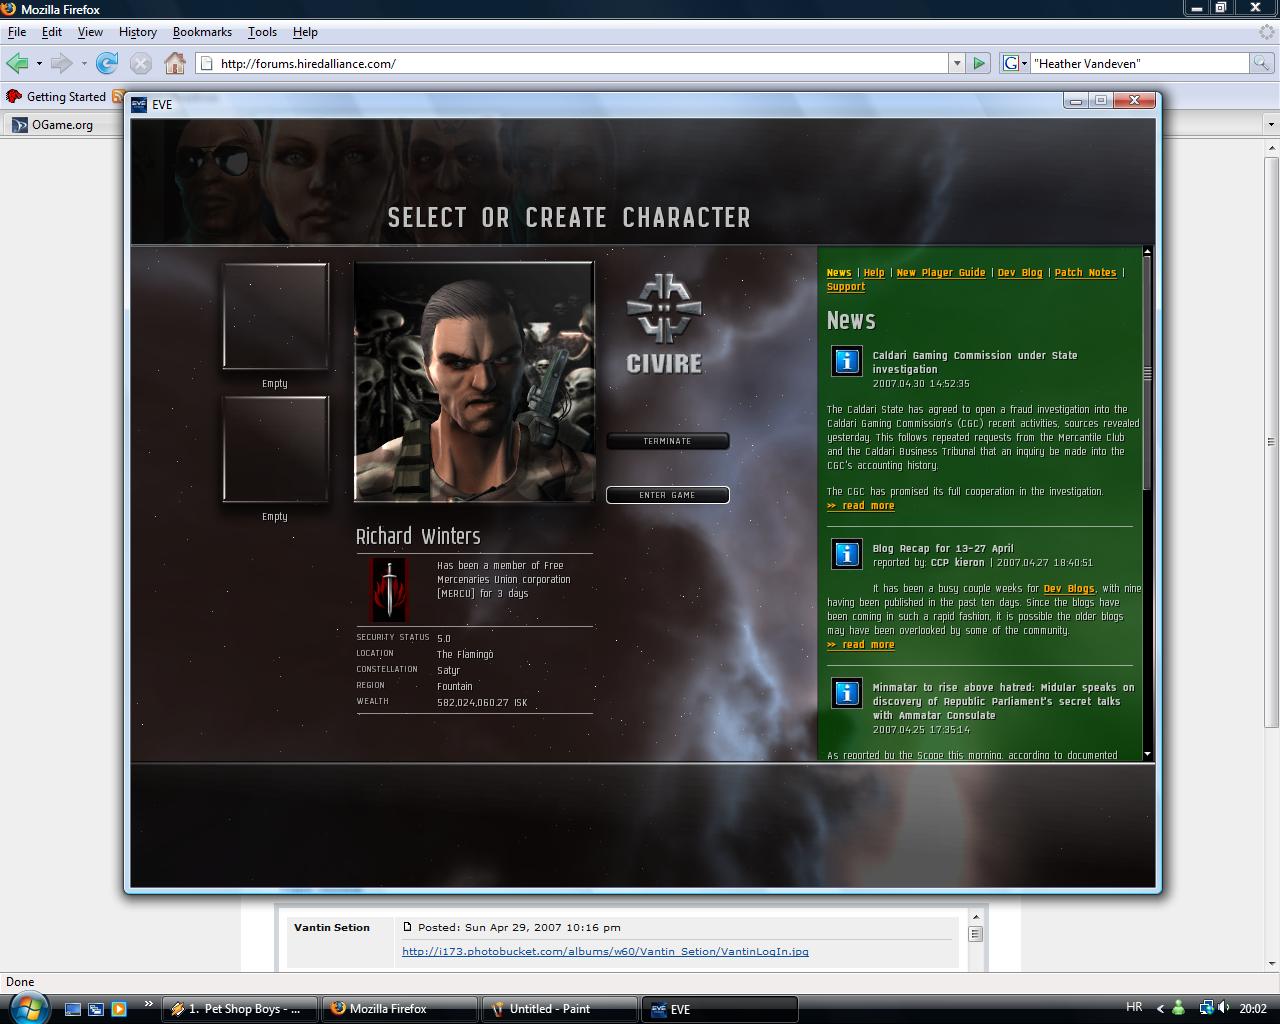Click the EVE news panel scroll-down arrow
Viewport: 1280px width, 1024px height.
(x=1147, y=753)
